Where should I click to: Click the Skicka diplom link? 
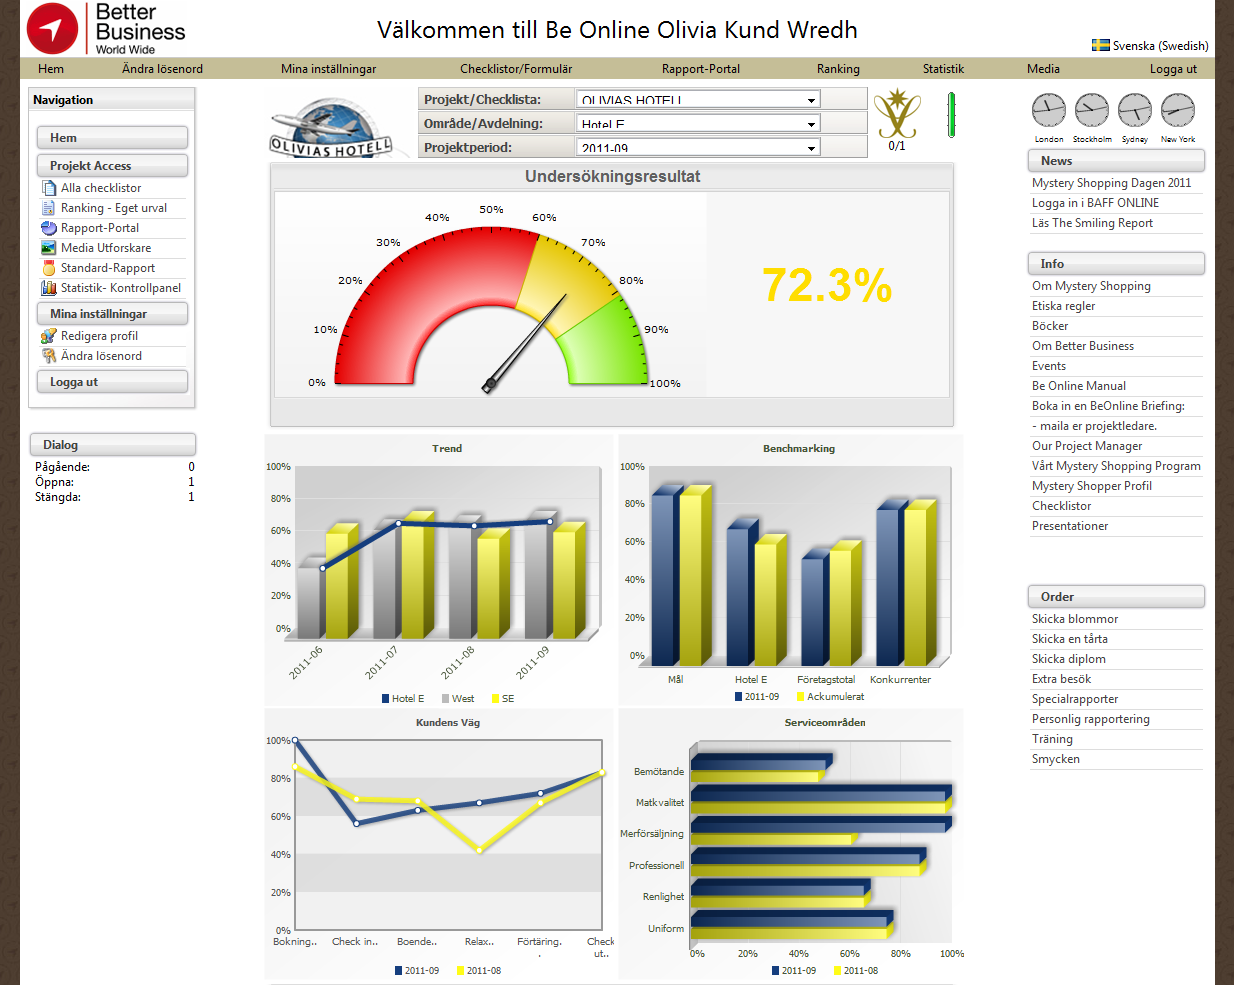tap(1069, 659)
